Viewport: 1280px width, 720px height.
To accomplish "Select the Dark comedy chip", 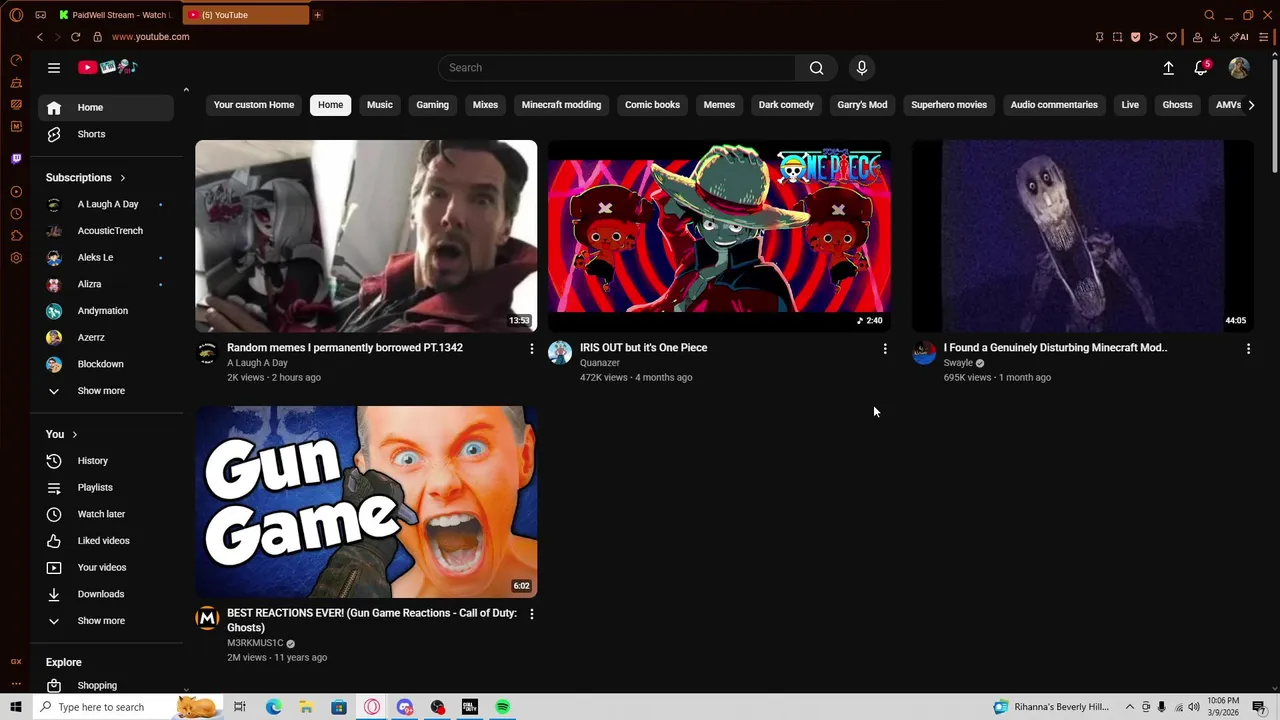I will click(786, 105).
